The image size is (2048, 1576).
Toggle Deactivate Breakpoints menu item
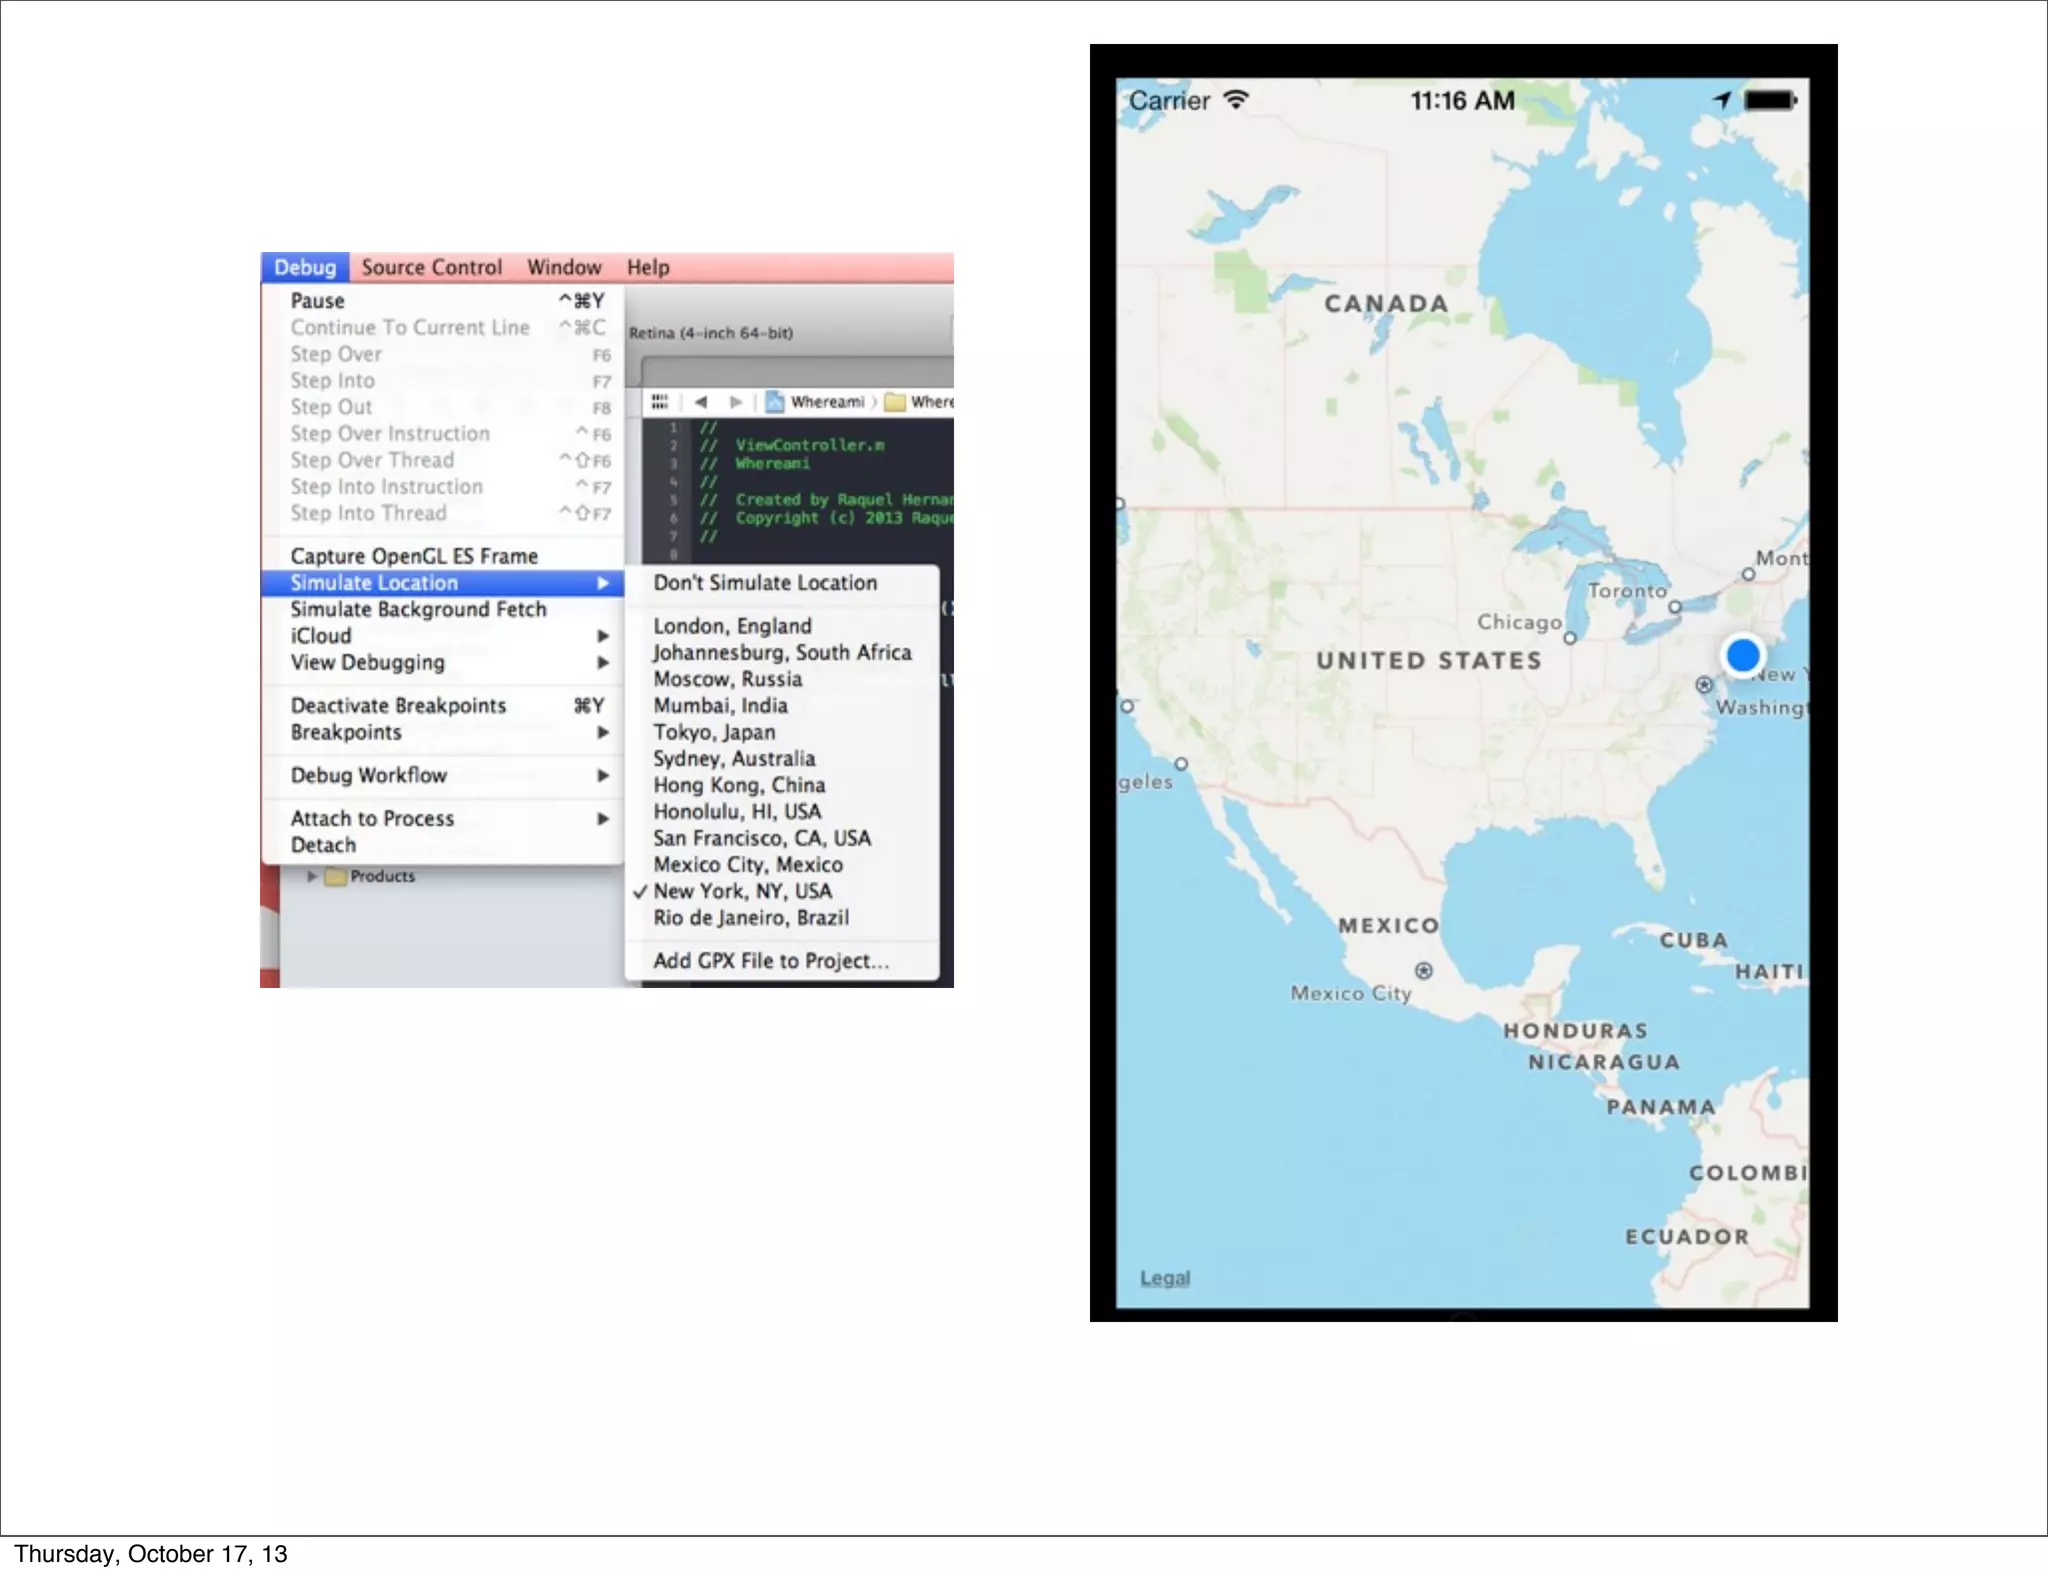click(398, 706)
